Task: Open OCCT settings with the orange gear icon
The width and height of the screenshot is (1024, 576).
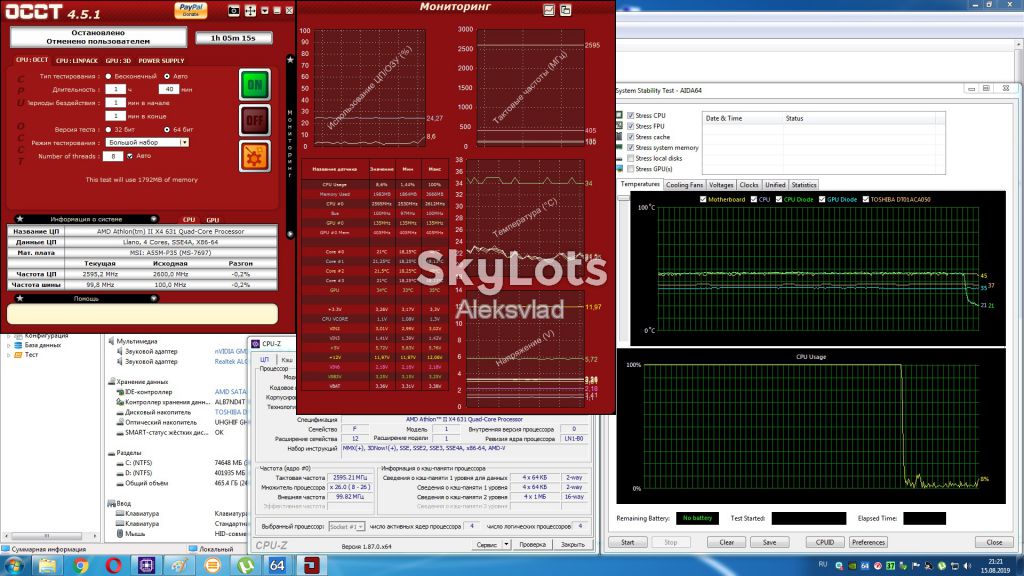Action: point(254,156)
